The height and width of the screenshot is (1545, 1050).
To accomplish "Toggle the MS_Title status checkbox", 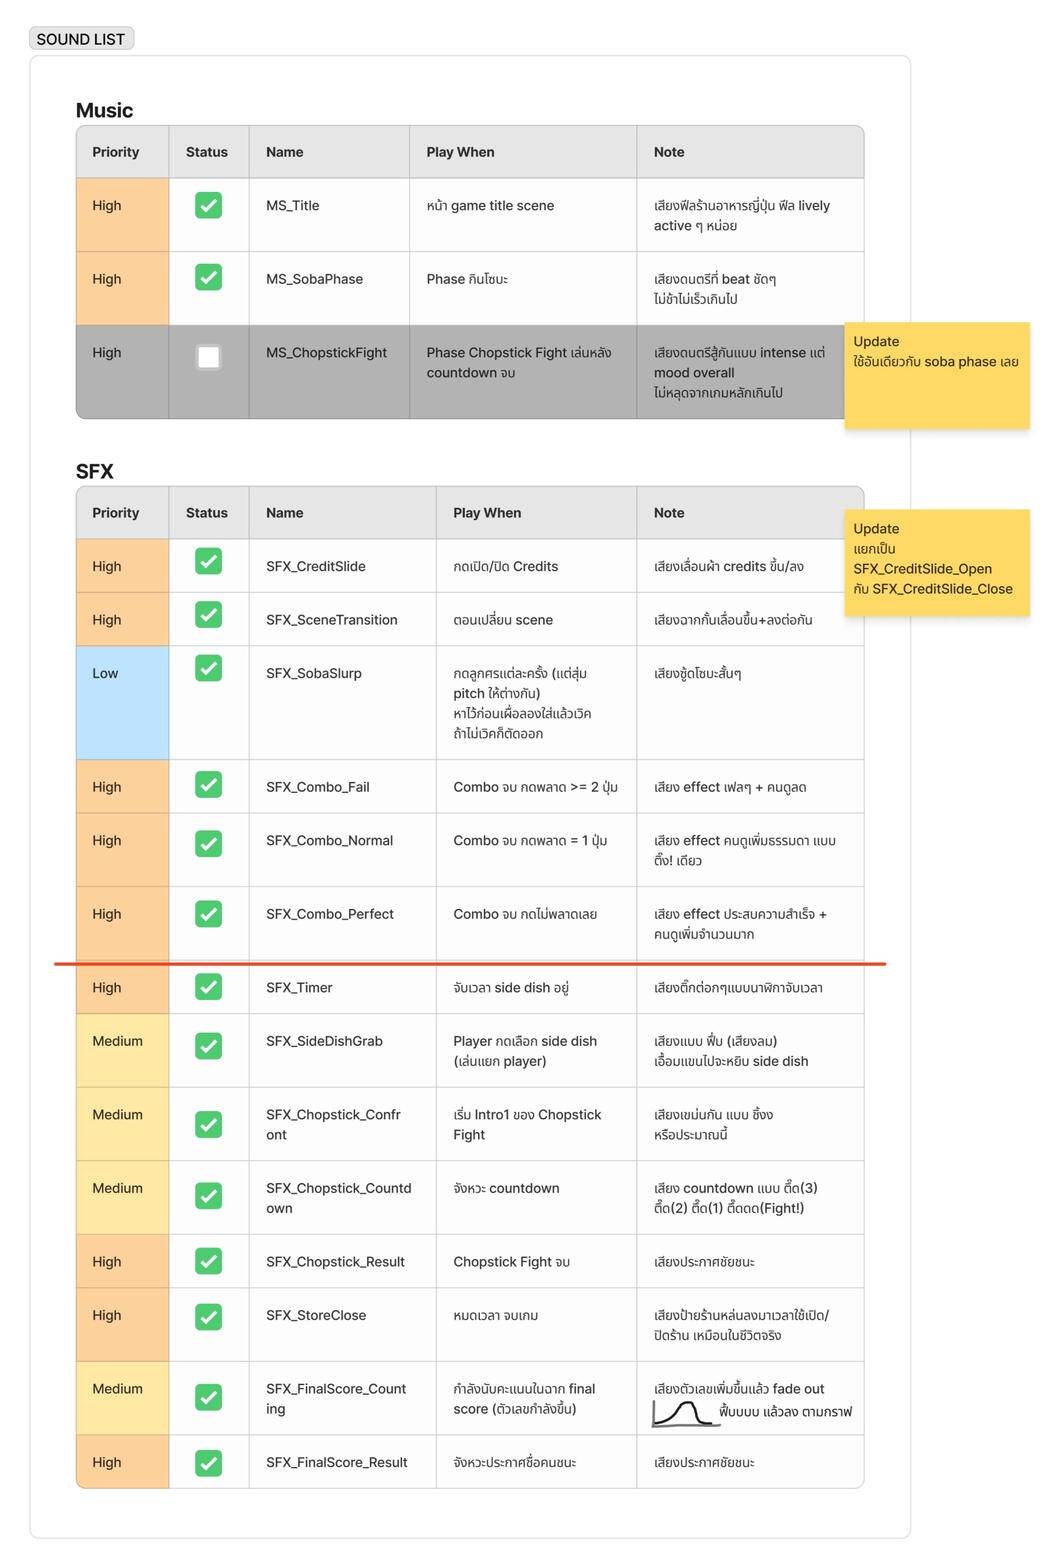I will 208,205.
